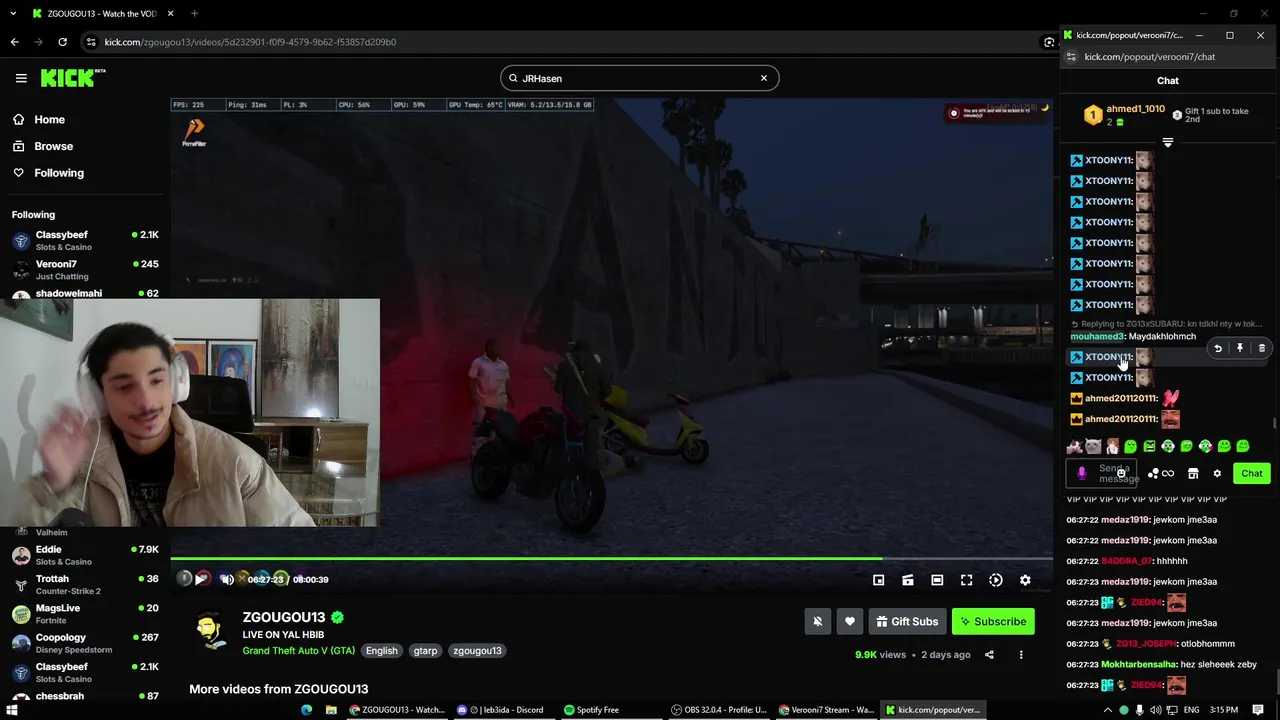Open video player settings gear
The image size is (1280, 720).
[1025, 580]
